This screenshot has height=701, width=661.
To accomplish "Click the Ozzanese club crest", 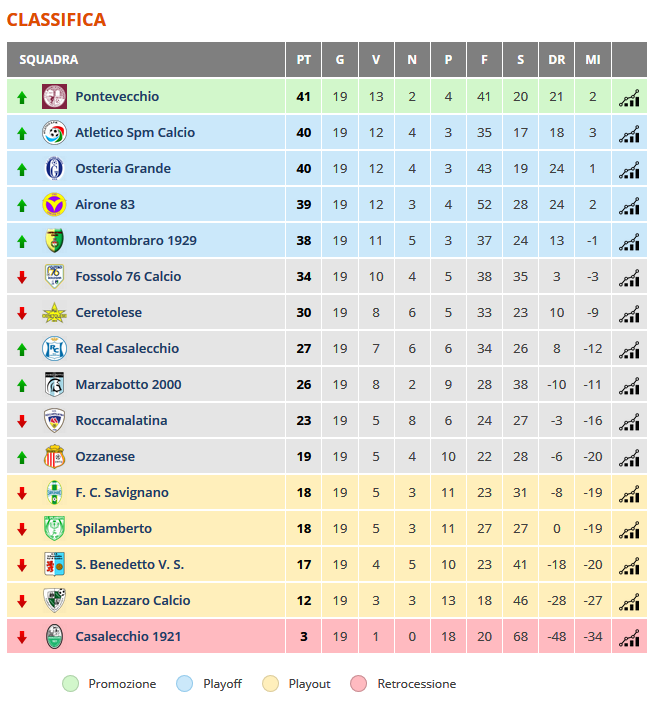I will 55,456.
